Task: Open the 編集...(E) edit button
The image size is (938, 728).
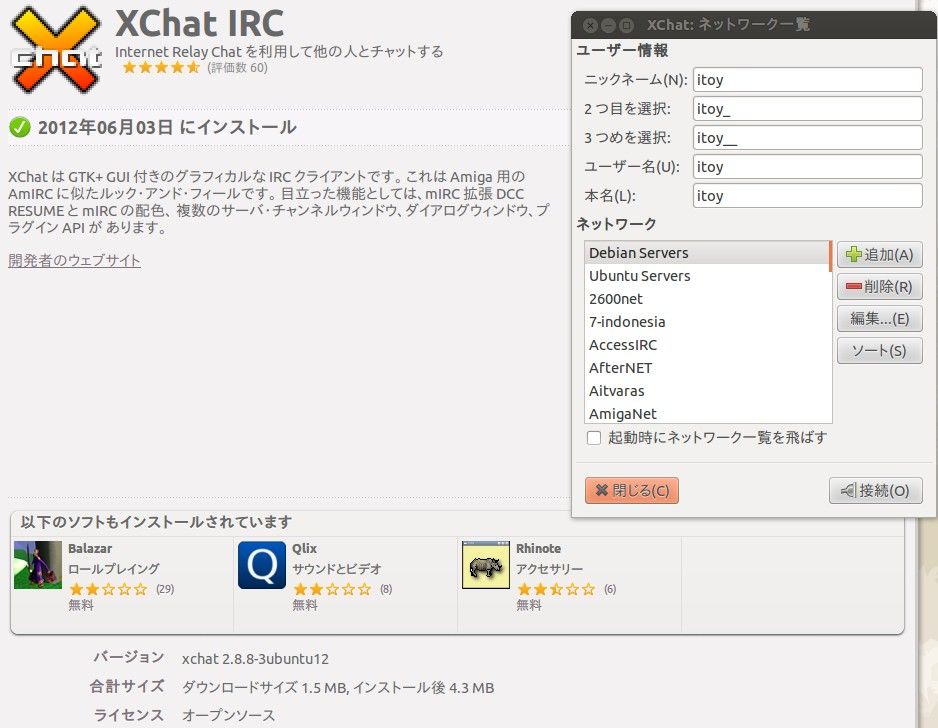Action: point(879,318)
